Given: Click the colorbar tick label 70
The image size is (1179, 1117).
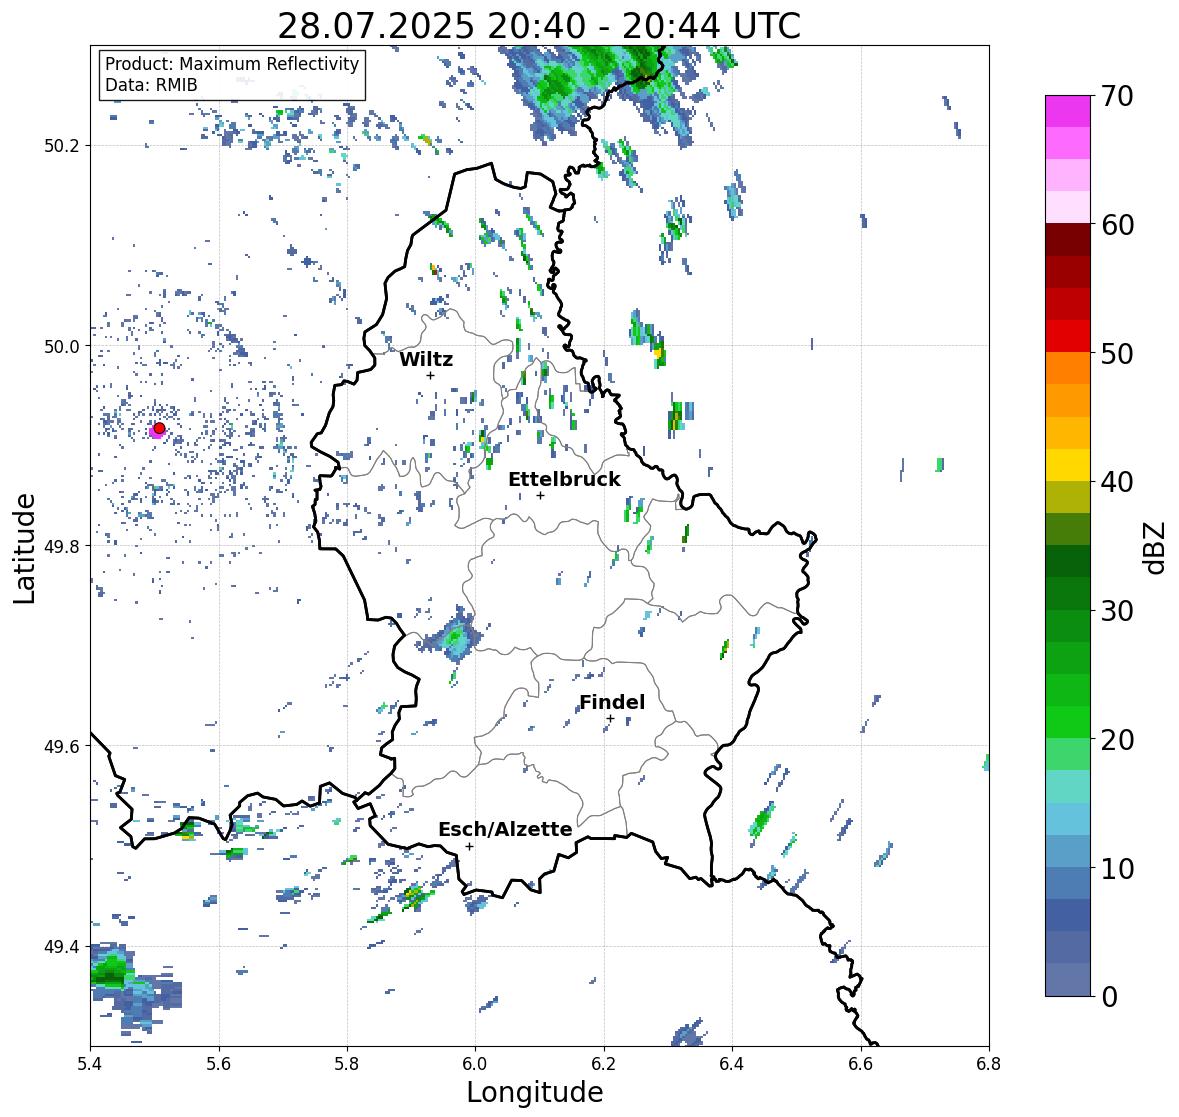Looking at the screenshot, I should coord(1117,96).
